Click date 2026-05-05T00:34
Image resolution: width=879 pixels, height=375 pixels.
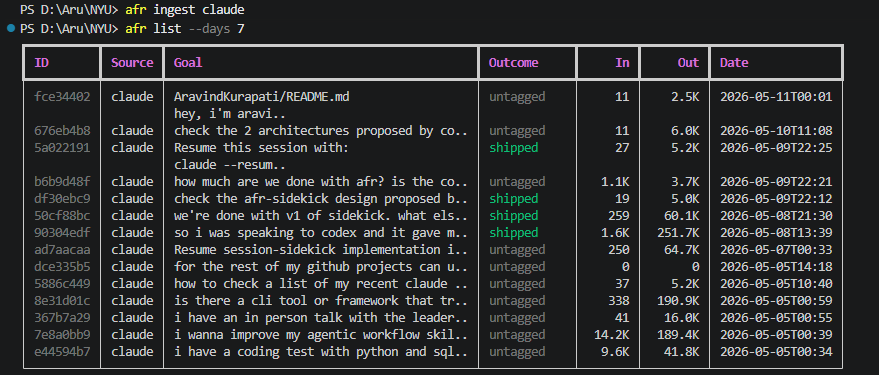[776, 351]
